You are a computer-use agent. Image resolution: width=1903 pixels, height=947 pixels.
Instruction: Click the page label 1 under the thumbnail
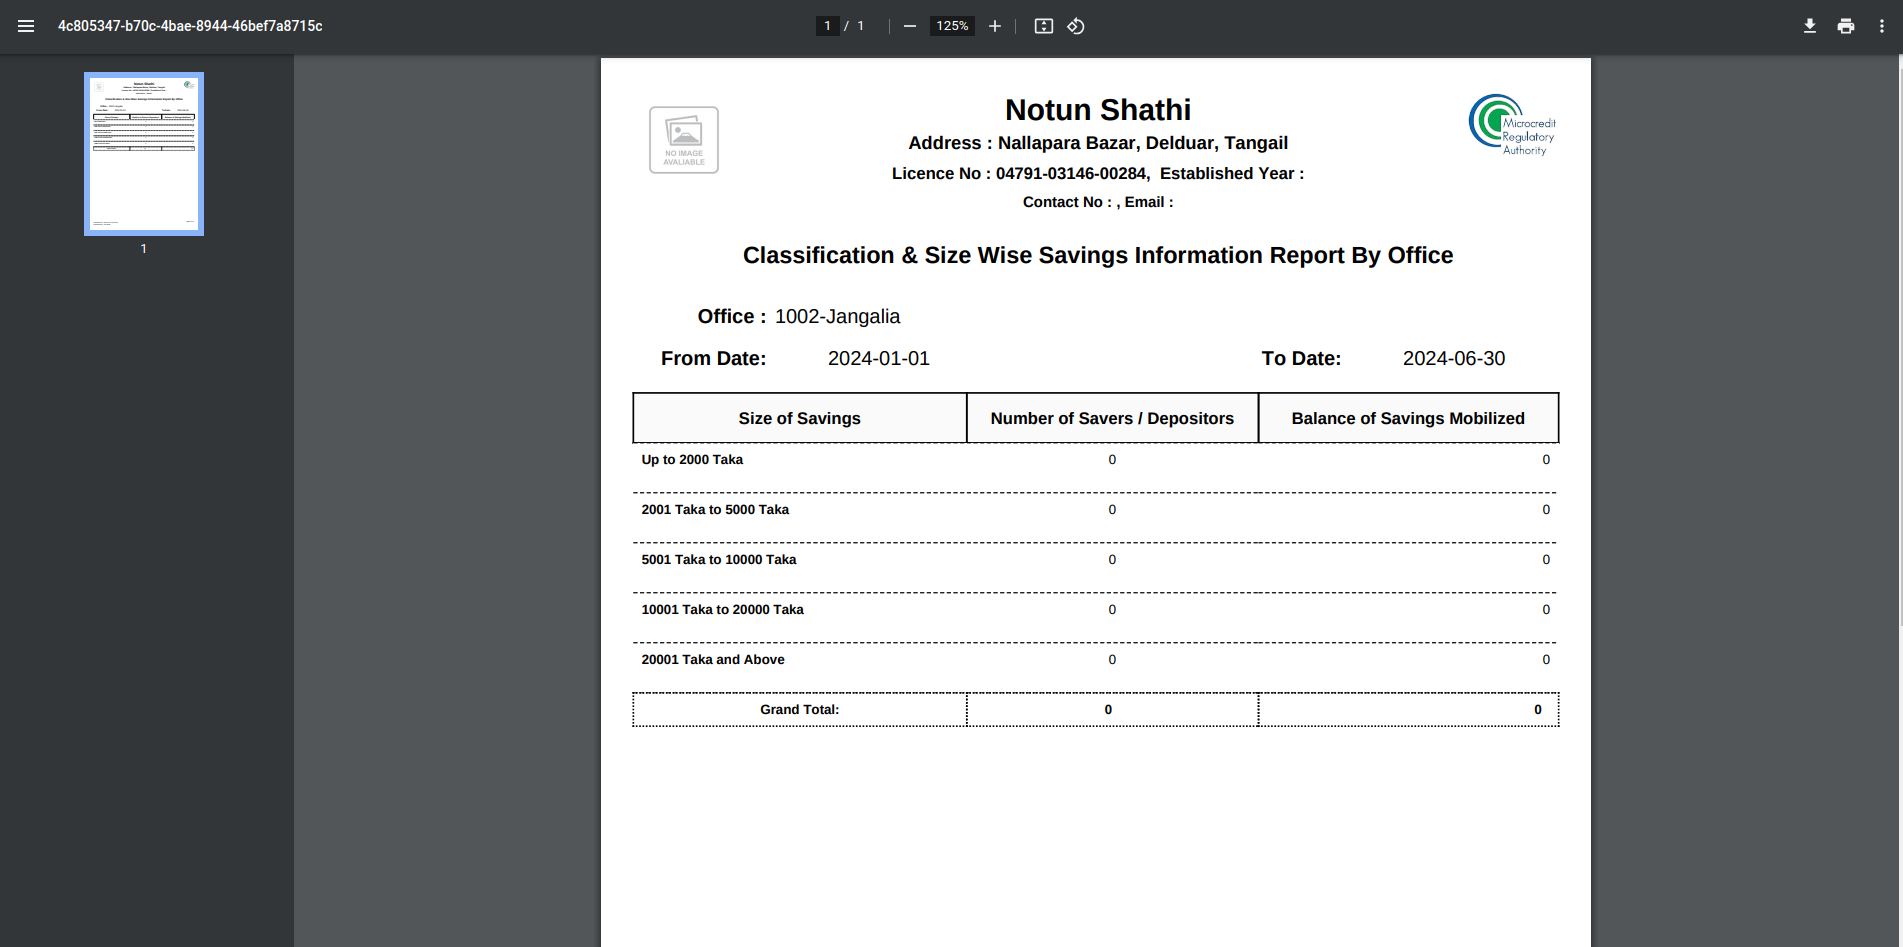144,248
